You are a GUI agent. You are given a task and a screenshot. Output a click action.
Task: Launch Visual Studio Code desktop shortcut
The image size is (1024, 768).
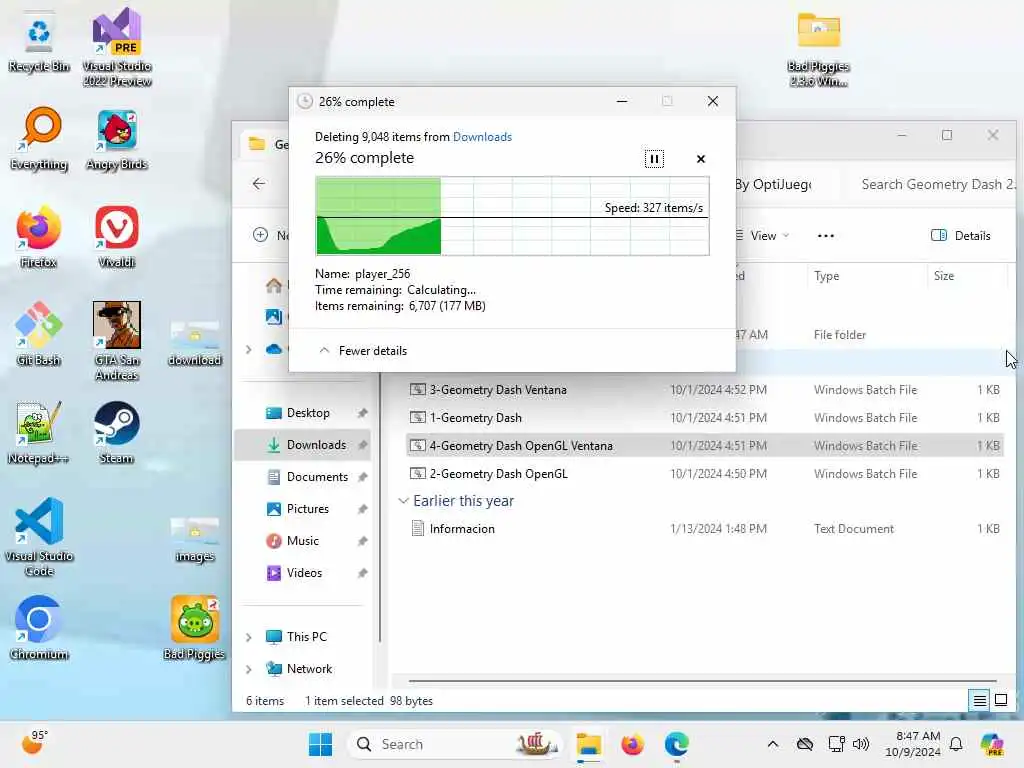pyautogui.click(x=39, y=537)
